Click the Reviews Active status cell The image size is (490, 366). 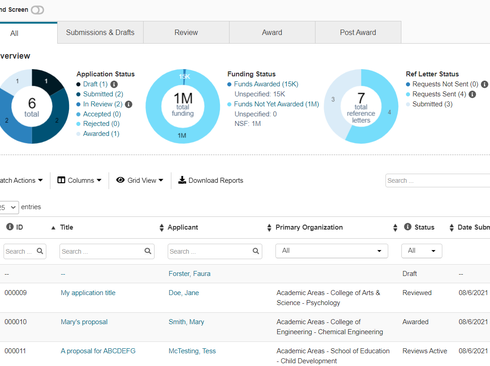click(x=425, y=351)
